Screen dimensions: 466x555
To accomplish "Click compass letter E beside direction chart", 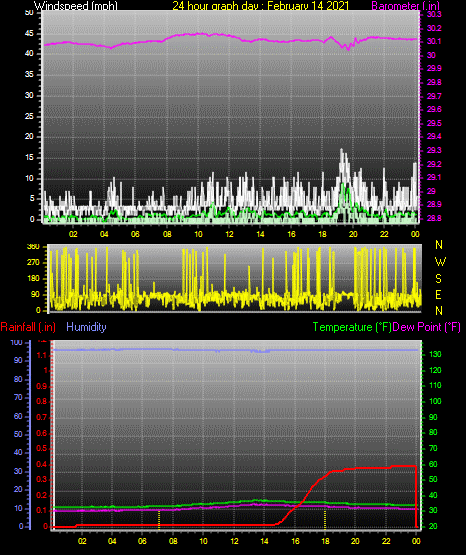I will (x=438, y=294).
